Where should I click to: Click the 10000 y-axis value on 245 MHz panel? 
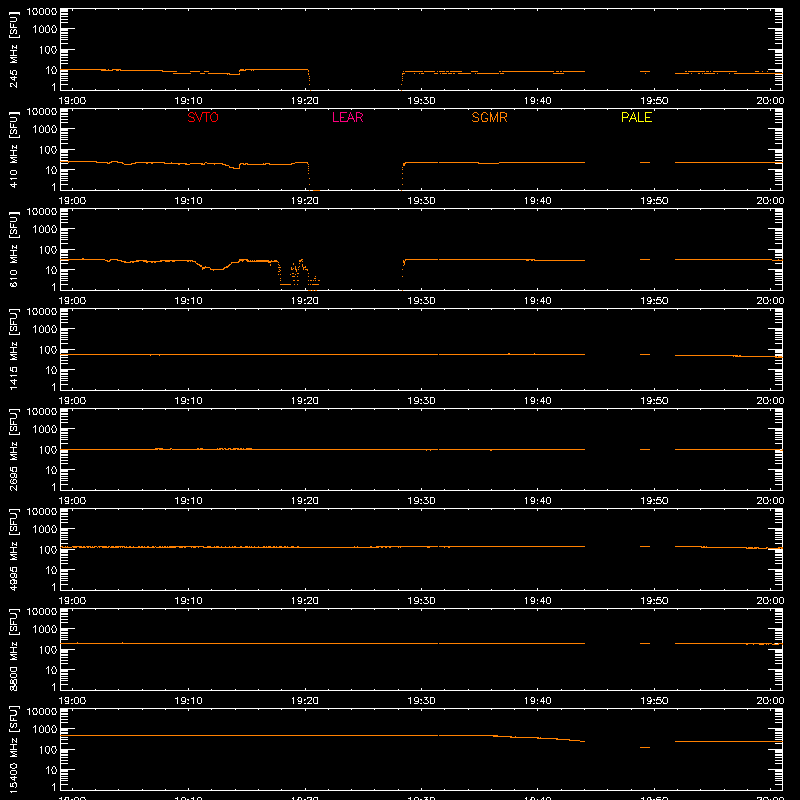point(42,12)
